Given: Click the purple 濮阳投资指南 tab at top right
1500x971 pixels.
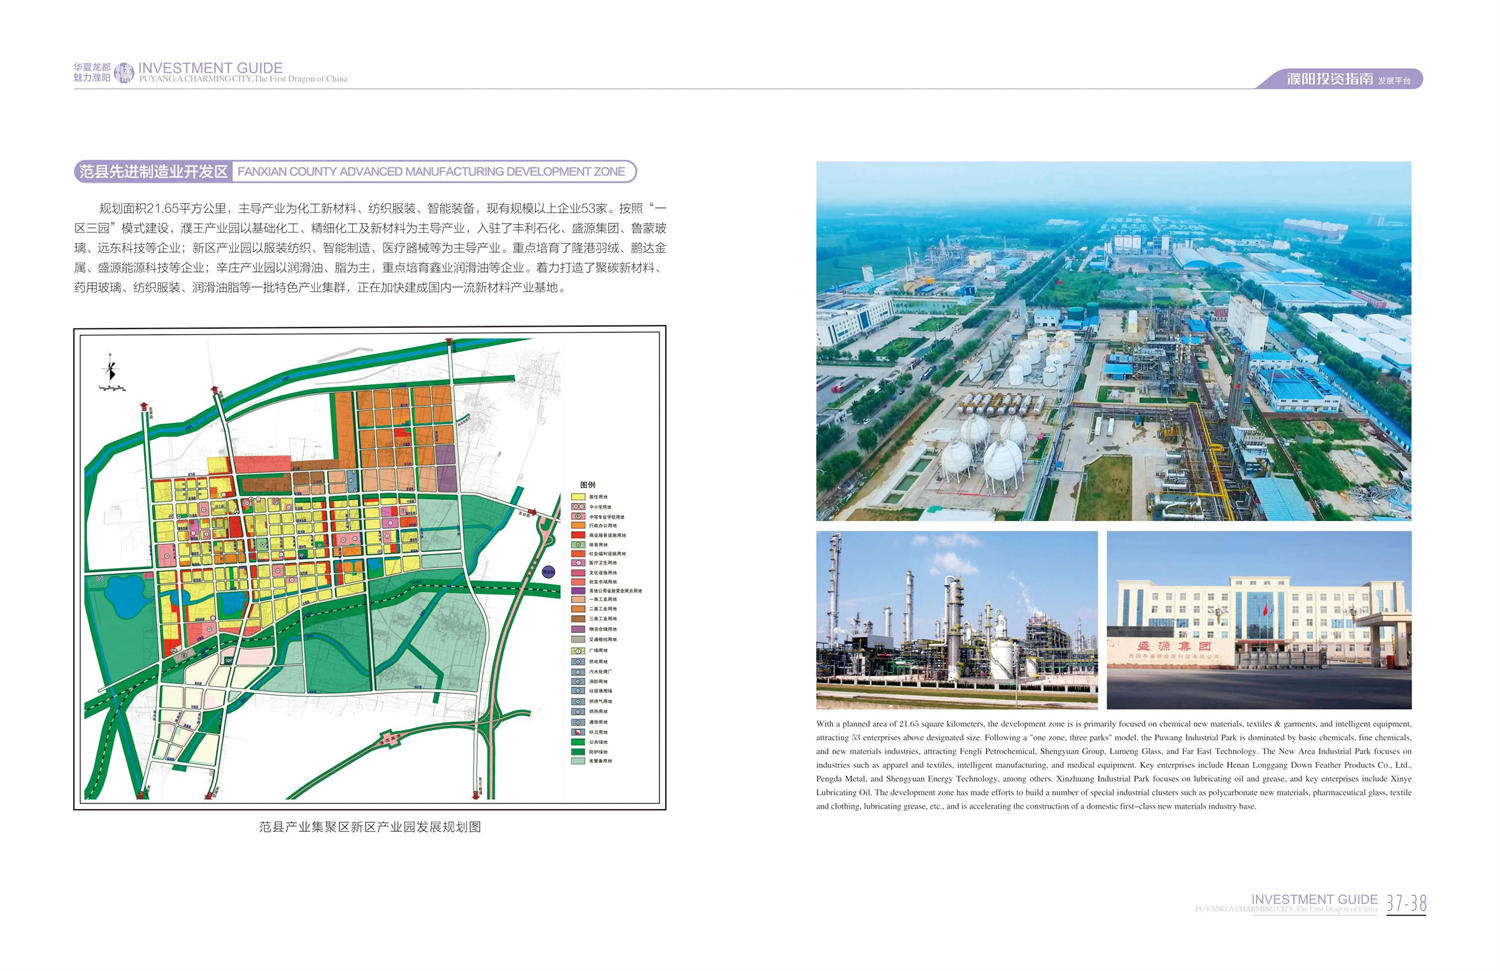Looking at the screenshot, I should (1340, 79).
